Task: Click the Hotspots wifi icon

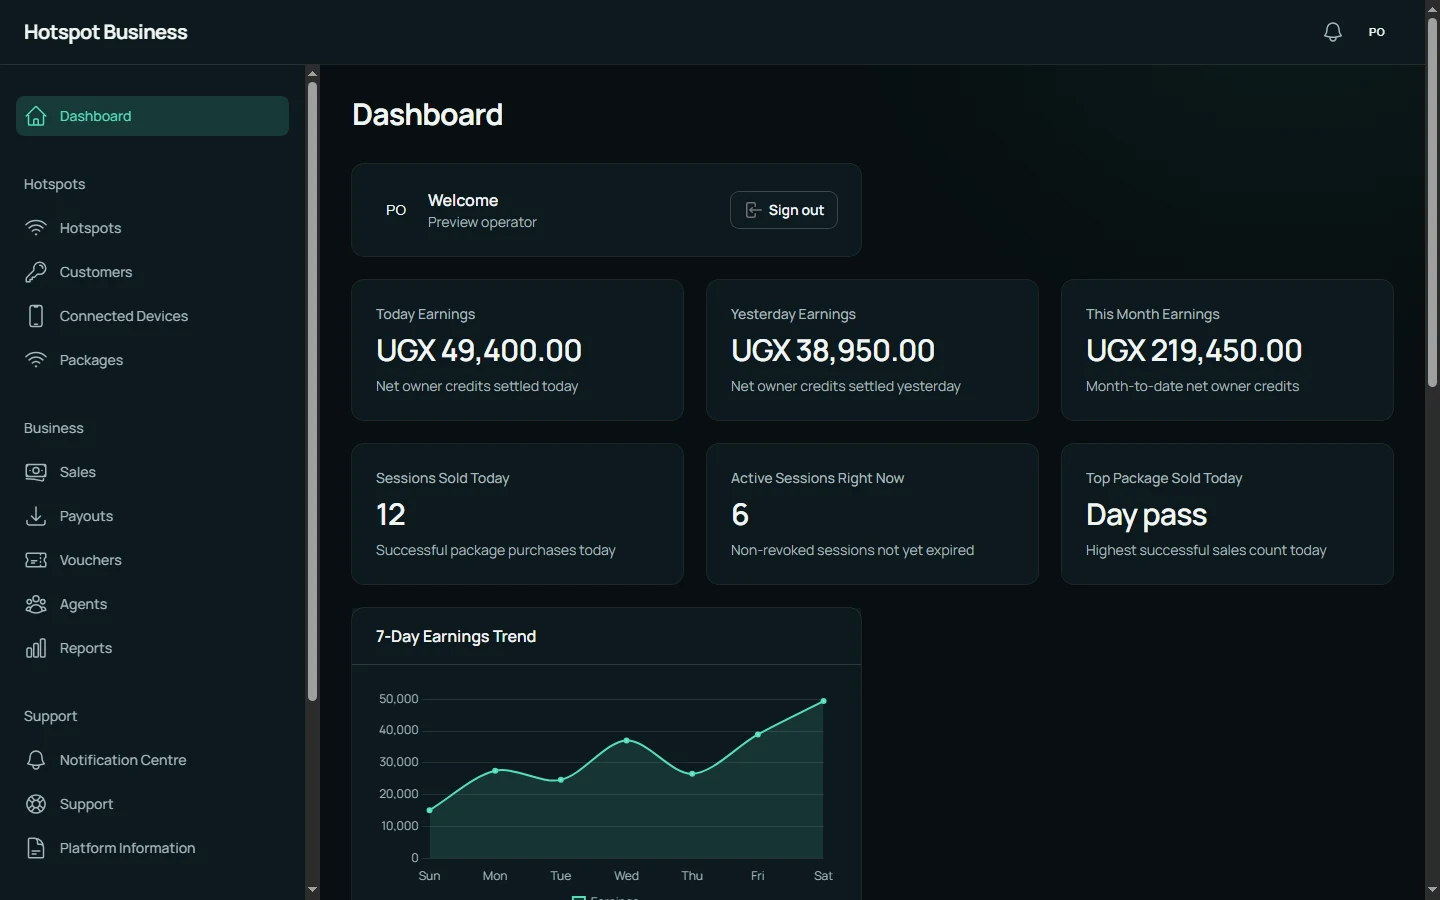Action: (36, 228)
